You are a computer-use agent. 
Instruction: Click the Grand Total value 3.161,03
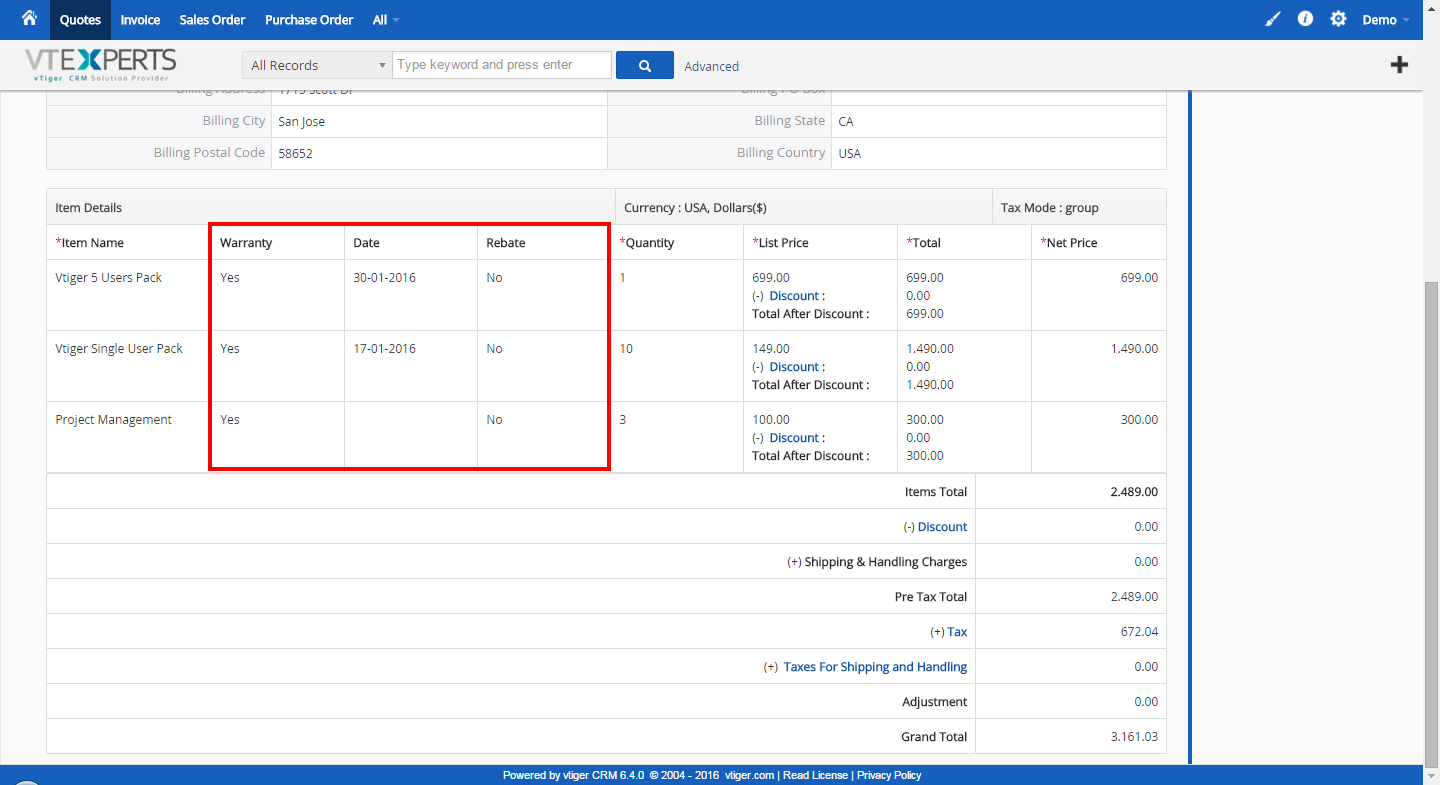(1134, 737)
